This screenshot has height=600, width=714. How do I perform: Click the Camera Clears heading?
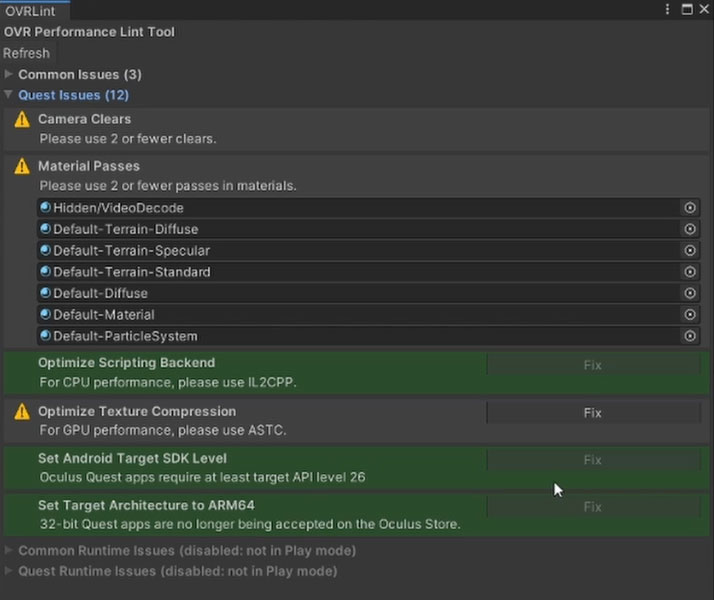tap(84, 119)
